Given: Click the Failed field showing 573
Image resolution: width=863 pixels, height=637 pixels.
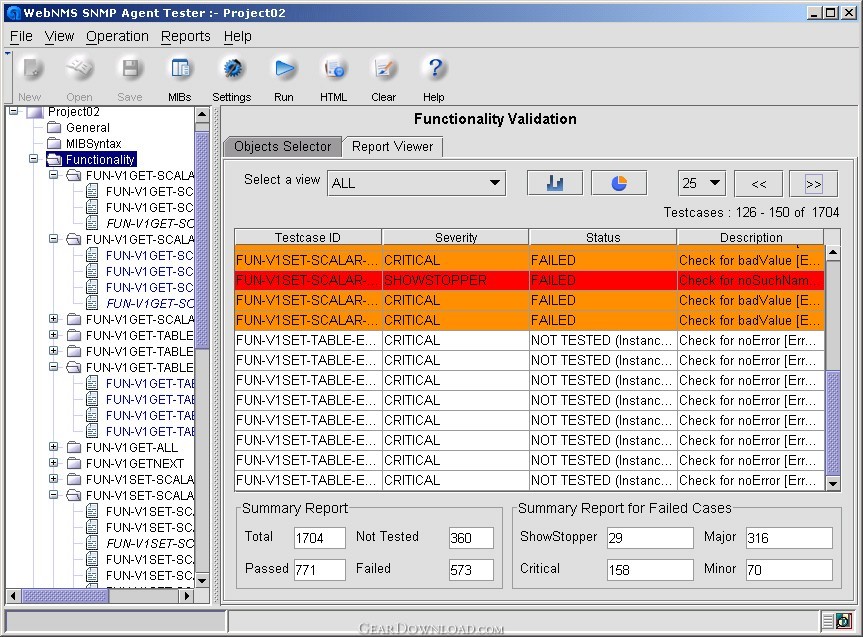Looking at the screenshot, I should (x=471, y=570).
